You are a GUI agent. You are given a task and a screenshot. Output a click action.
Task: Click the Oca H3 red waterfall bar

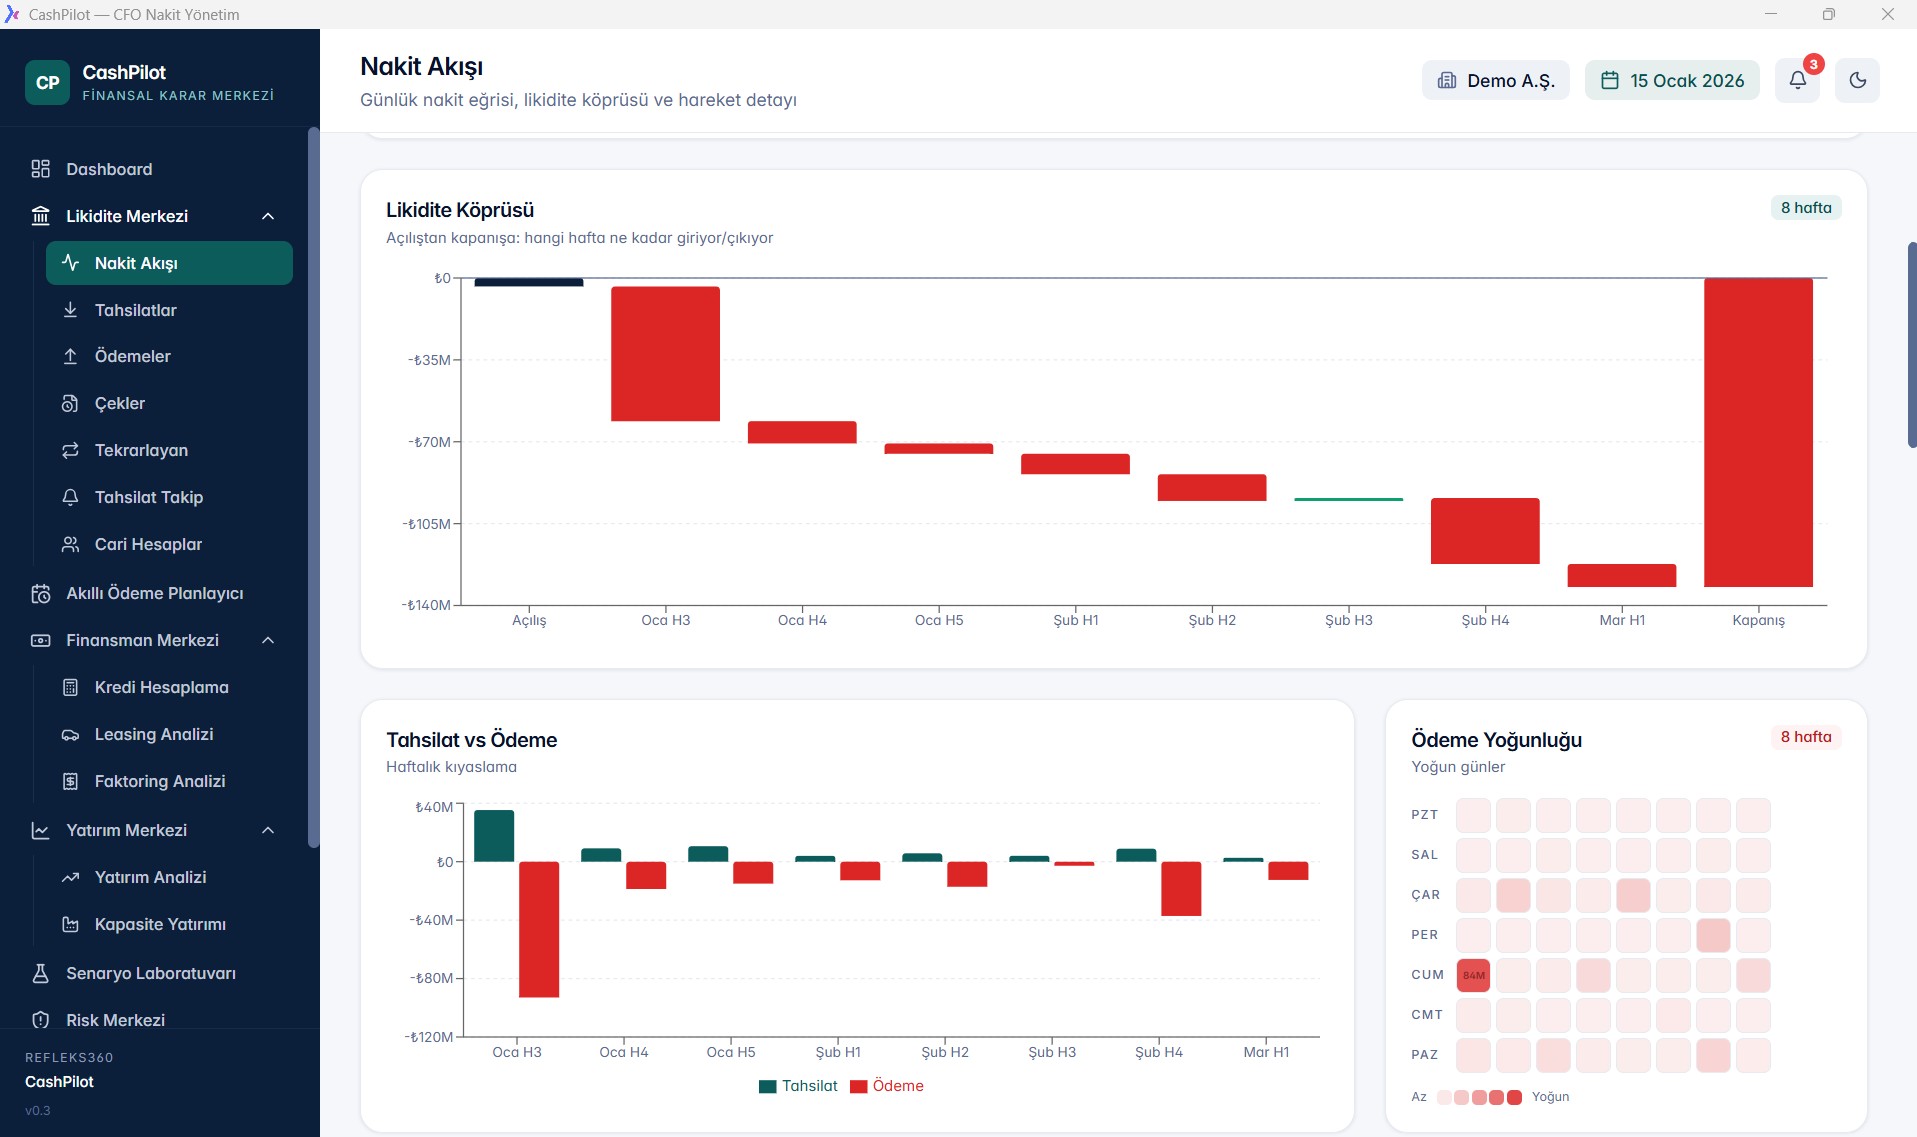click(x=666, y=354)
